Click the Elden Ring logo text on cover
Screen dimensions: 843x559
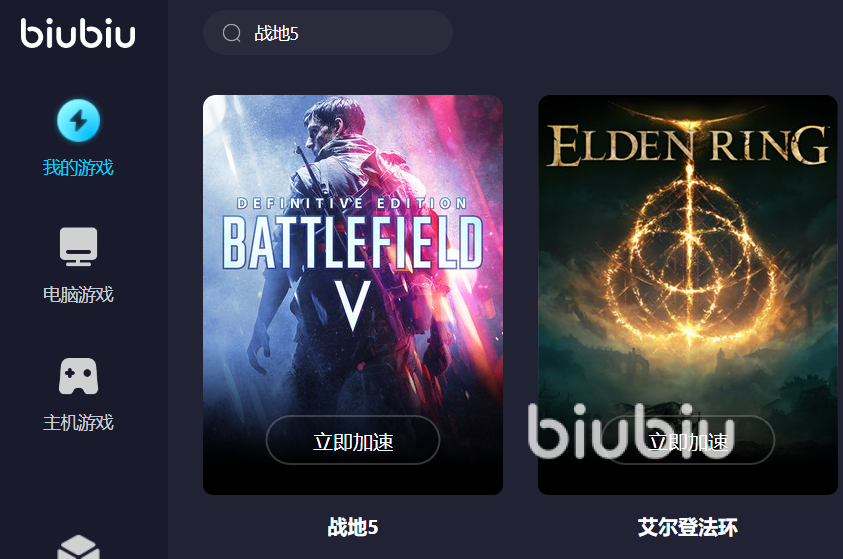688,144
